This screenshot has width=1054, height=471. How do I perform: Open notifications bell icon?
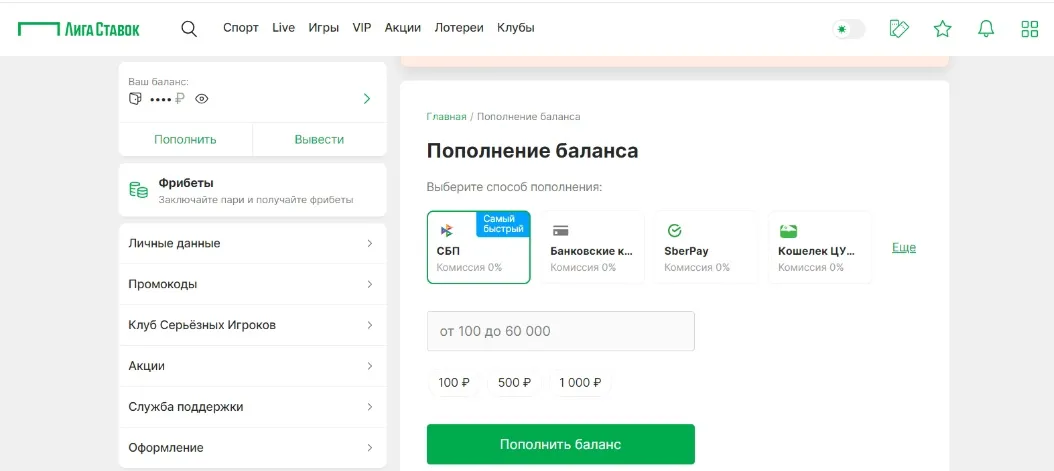click(986, 29)
